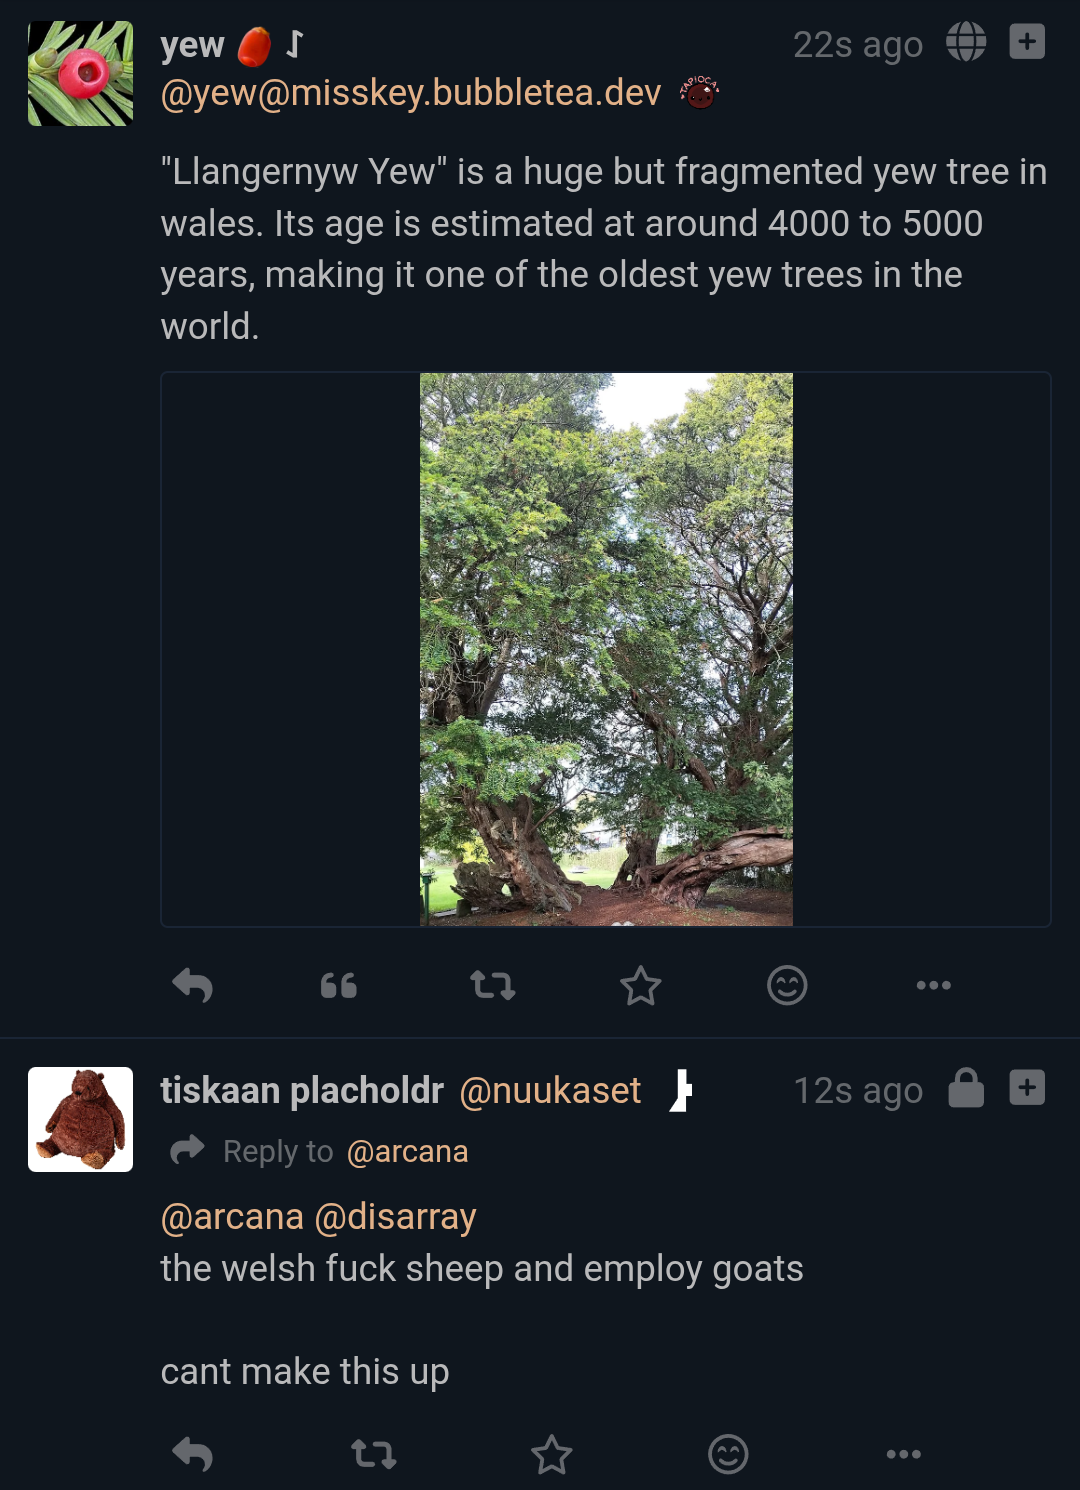Follow the 'Reply to @arcana' link
Image resolution: width=1080 pixels, height=1490 pixels.
(x=406, y=1152)
